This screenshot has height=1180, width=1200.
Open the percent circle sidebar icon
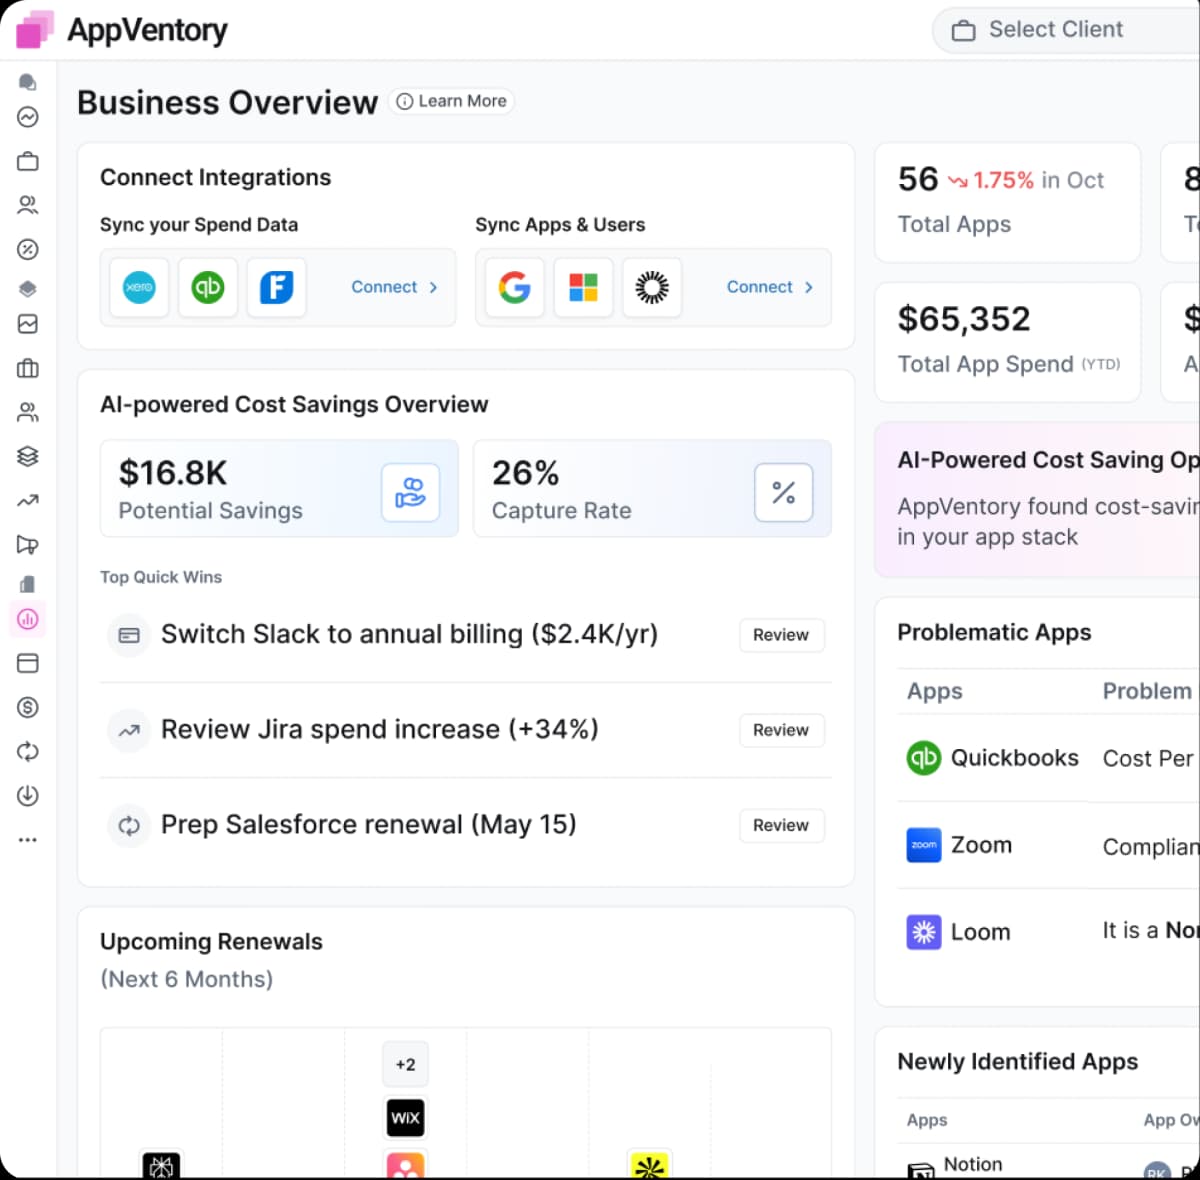(28, 249)
